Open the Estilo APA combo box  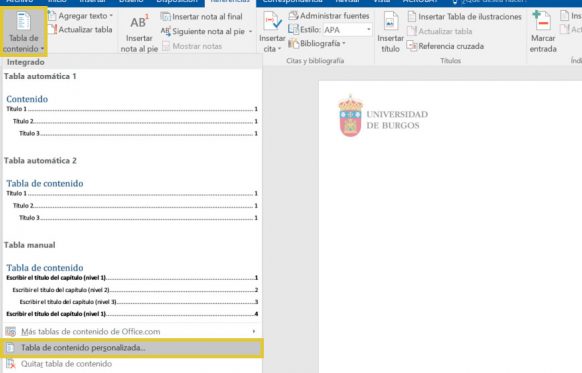coord(347,30)
